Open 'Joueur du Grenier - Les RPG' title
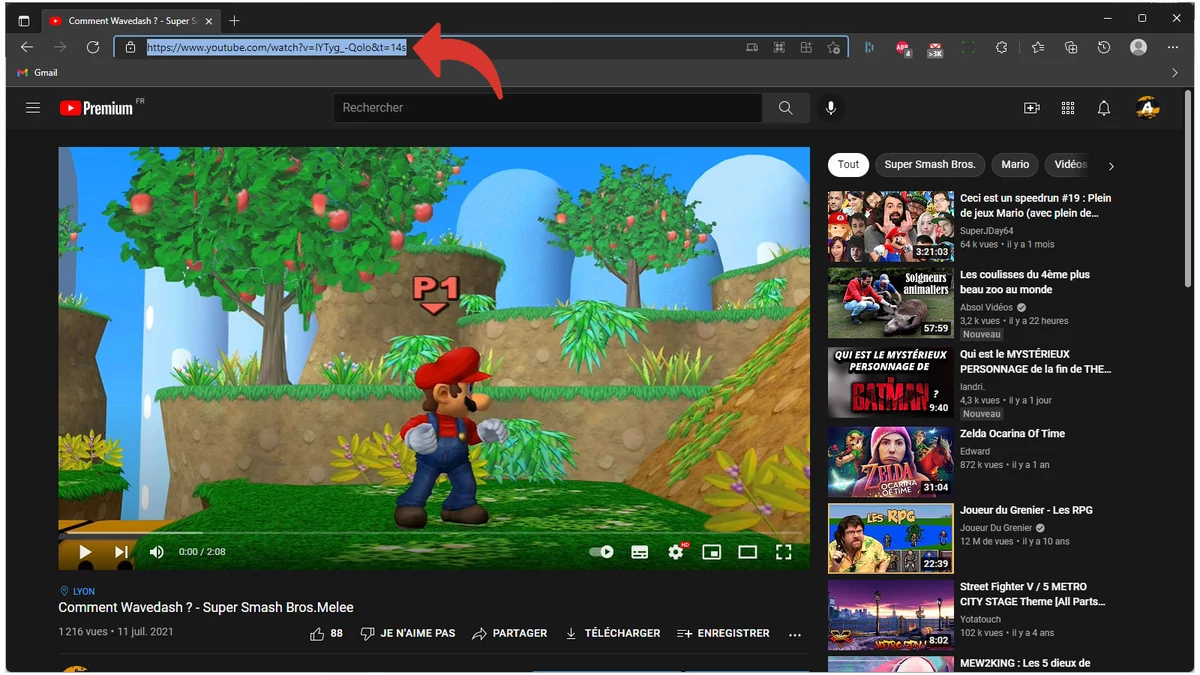 (1026, 510)
